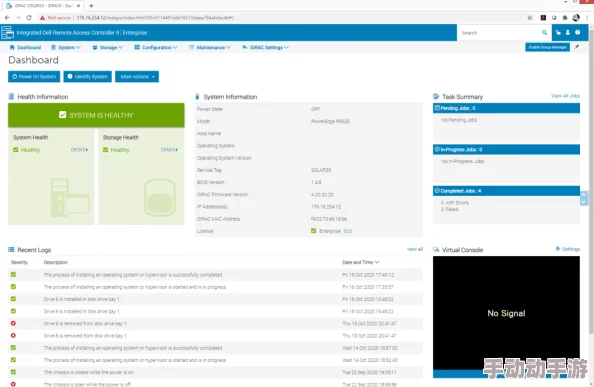Sort logs by Date and Time column

tap(360, 262)
